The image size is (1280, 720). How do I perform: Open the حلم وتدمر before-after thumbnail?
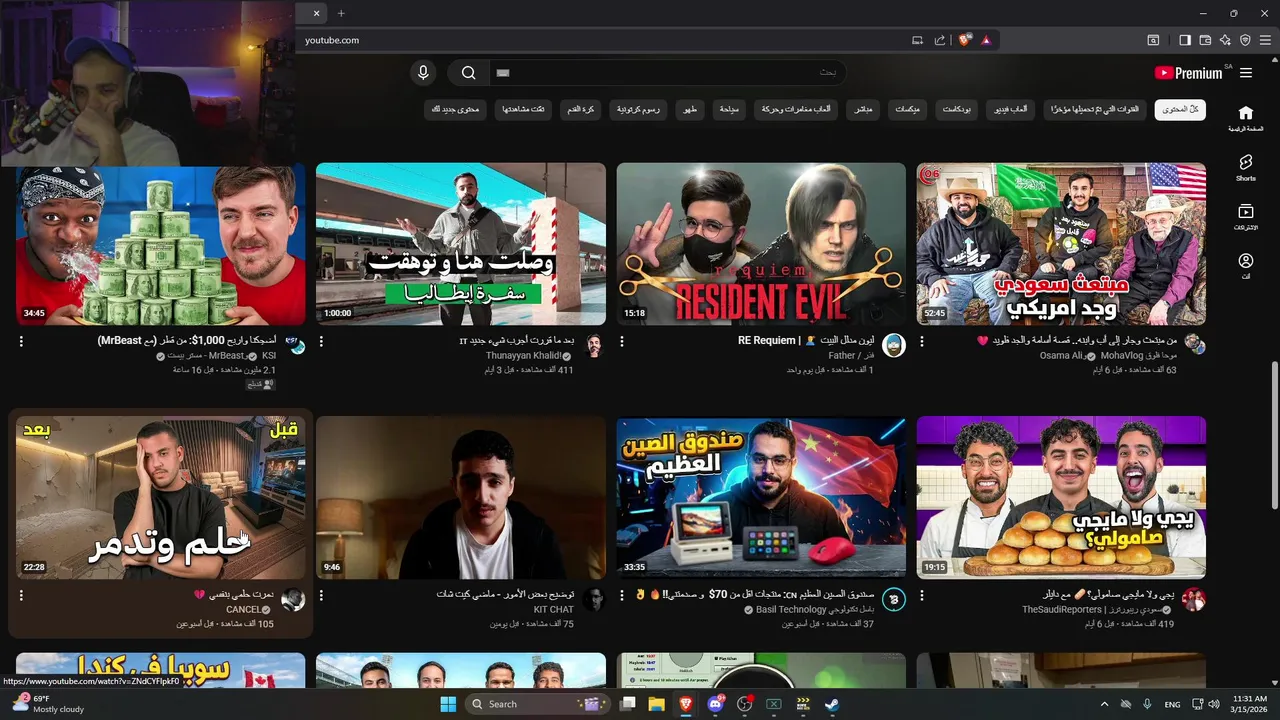coord(161,498)
